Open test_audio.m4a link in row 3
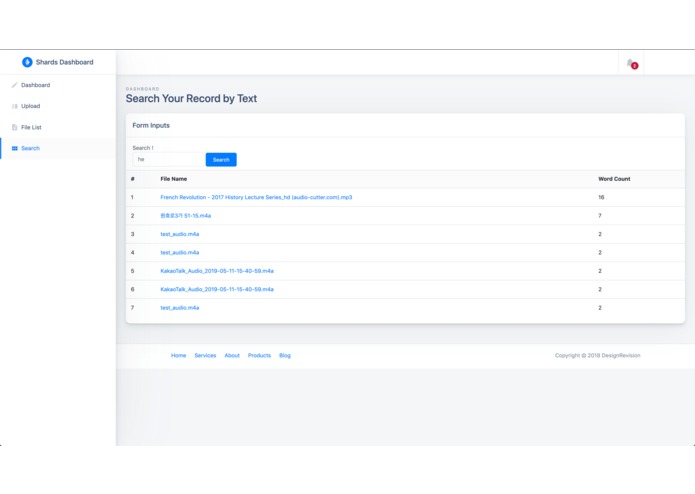 [x=180, y=234]
